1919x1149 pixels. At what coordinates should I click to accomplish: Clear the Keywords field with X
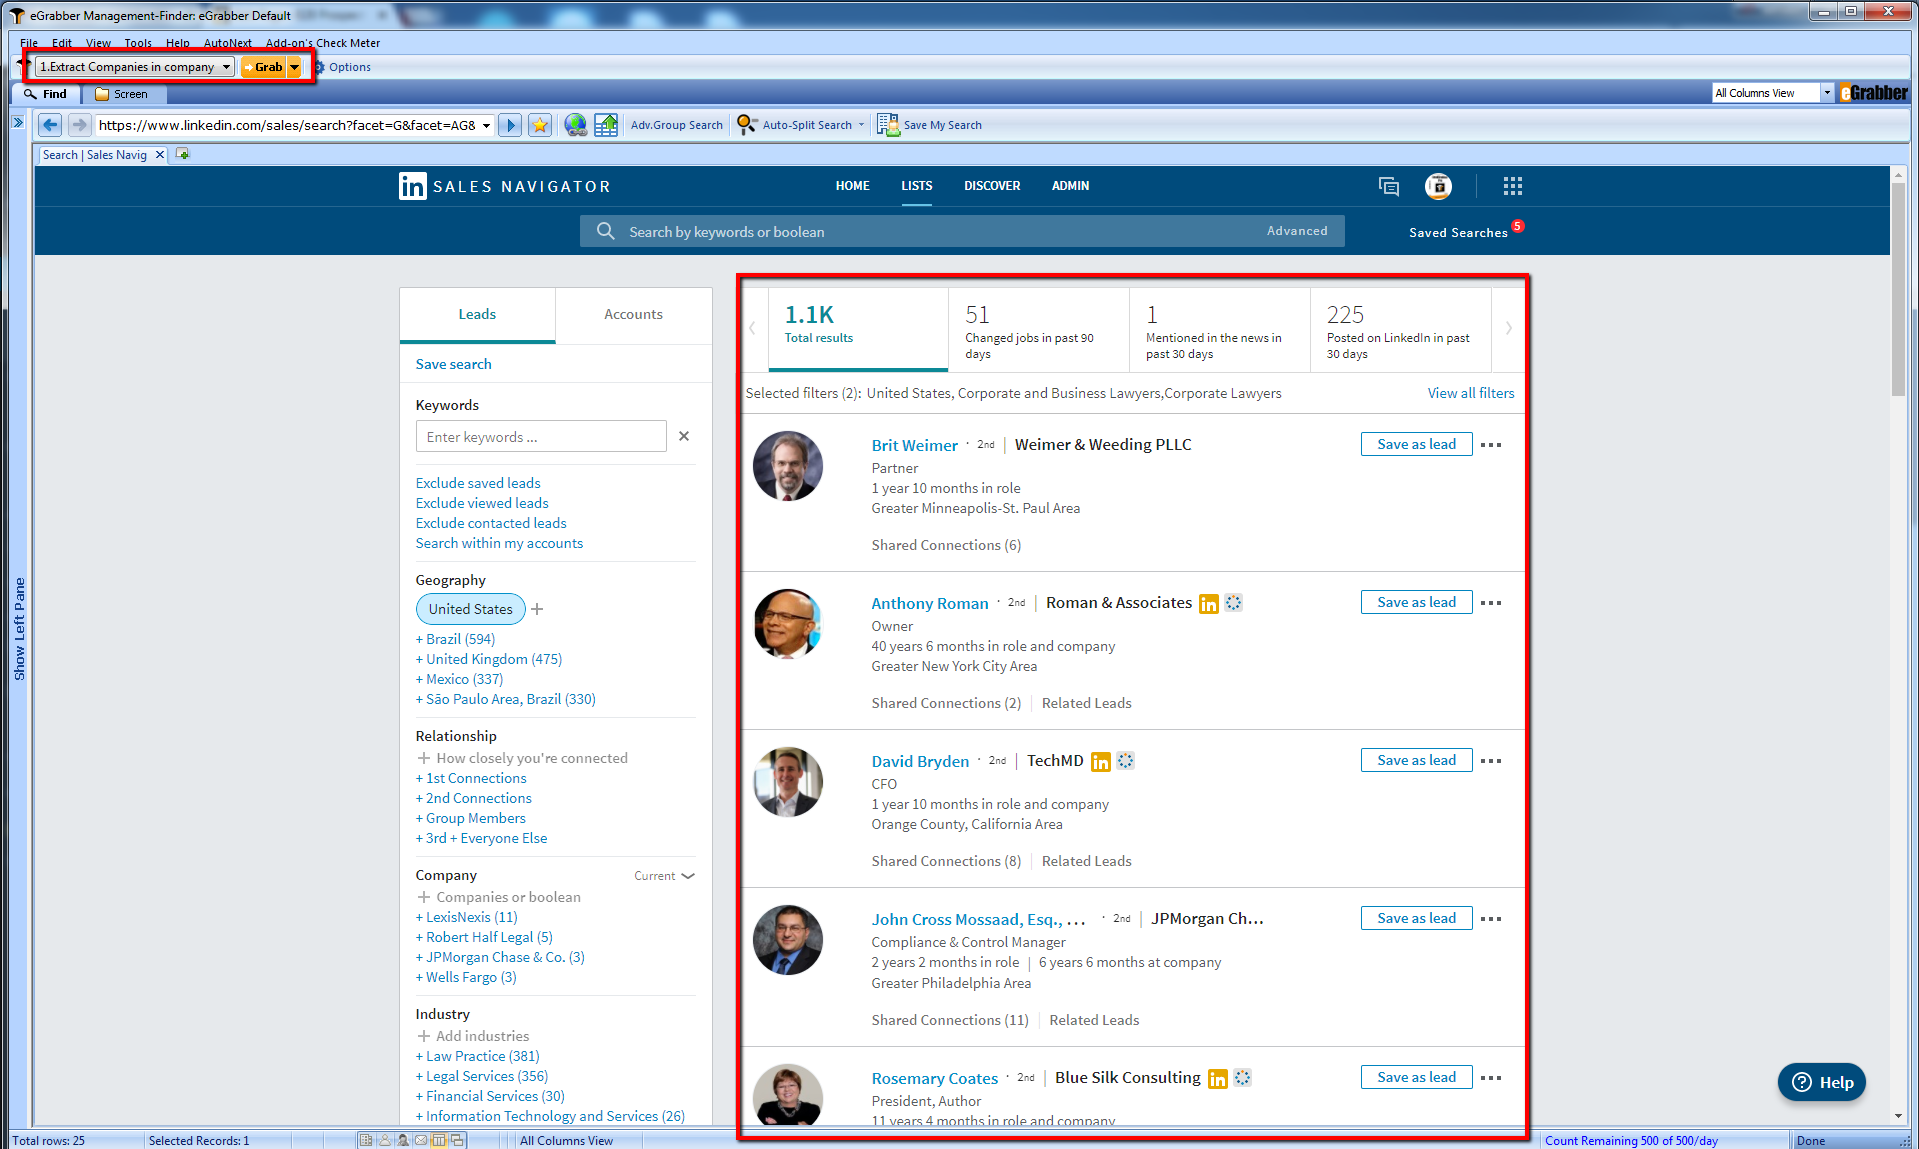tap(684, 436)
